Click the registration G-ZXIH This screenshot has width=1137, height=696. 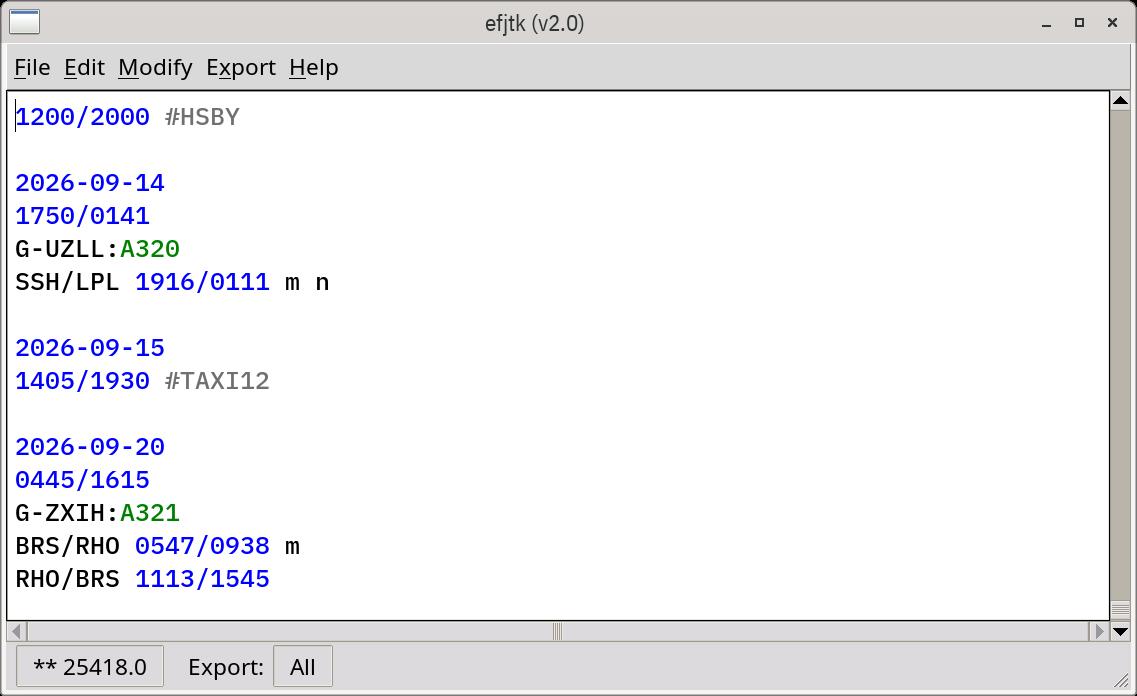pos(59,513)
